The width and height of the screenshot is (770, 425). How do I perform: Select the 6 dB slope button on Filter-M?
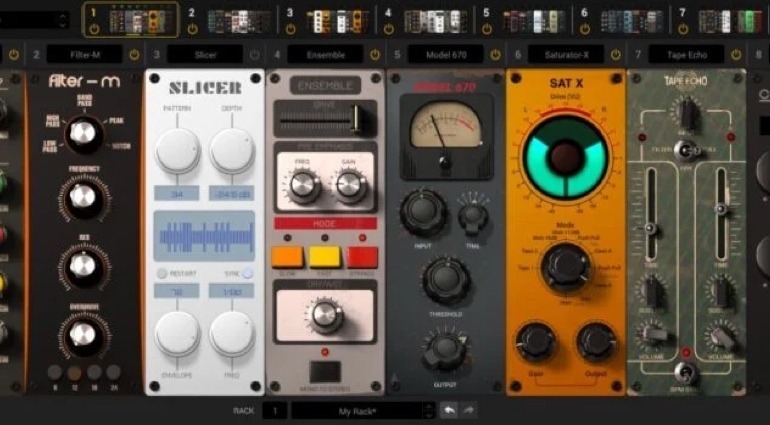click(55, 372)
